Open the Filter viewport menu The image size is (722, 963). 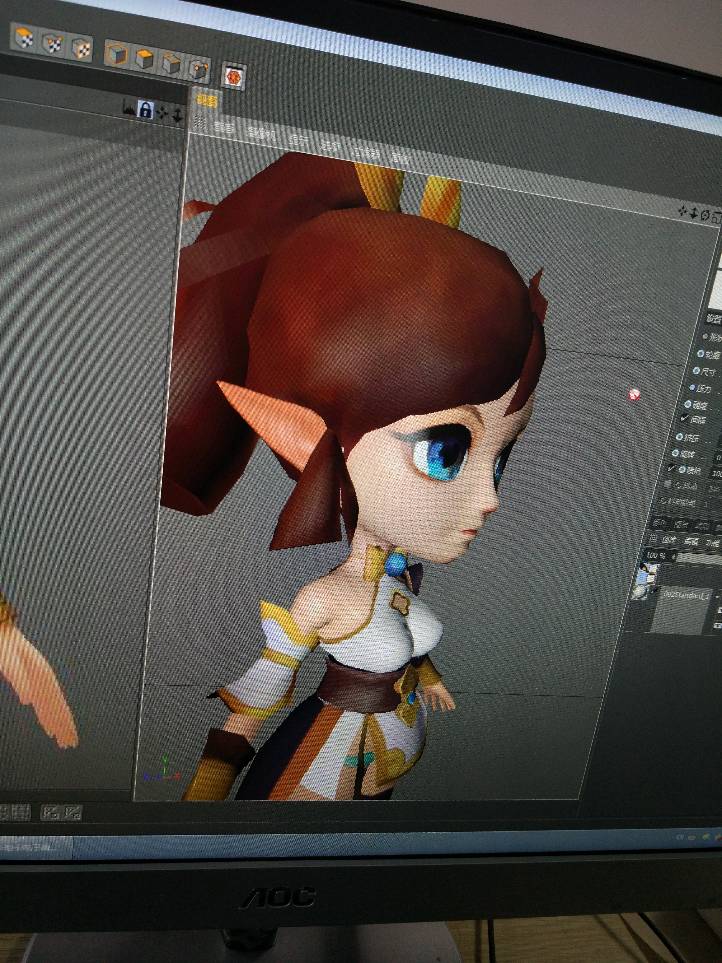pos(367,152)
